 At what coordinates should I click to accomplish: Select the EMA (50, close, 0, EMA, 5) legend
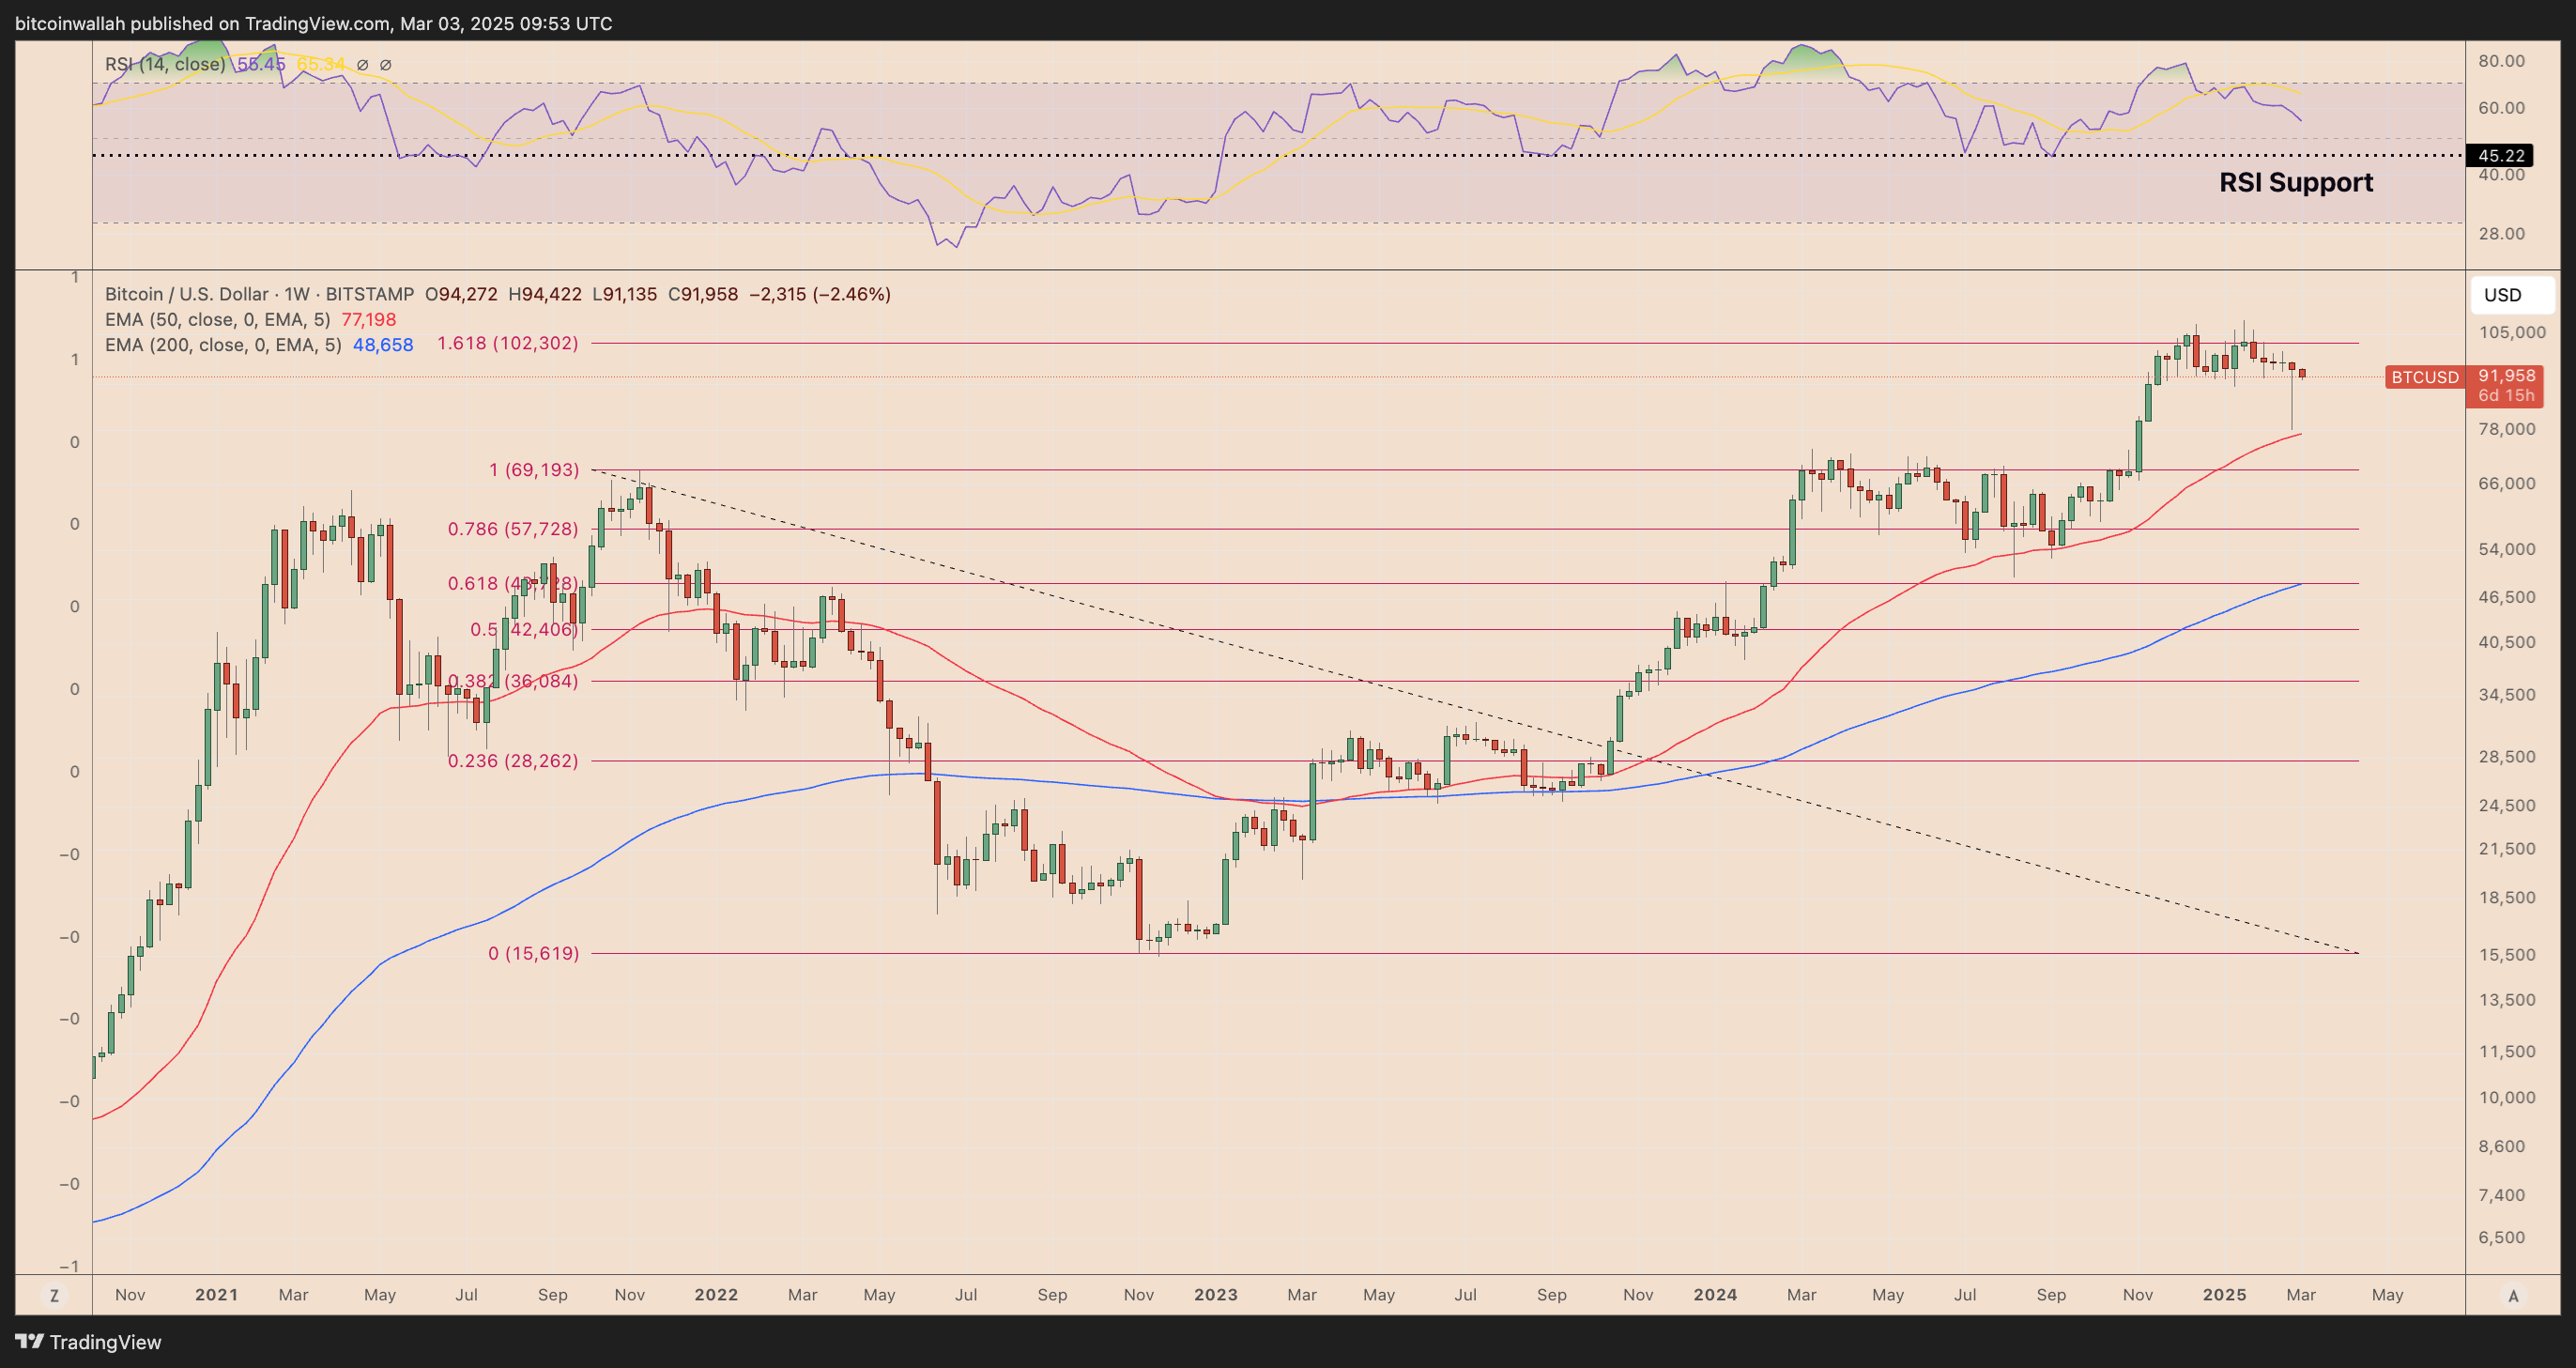(218, 319)
